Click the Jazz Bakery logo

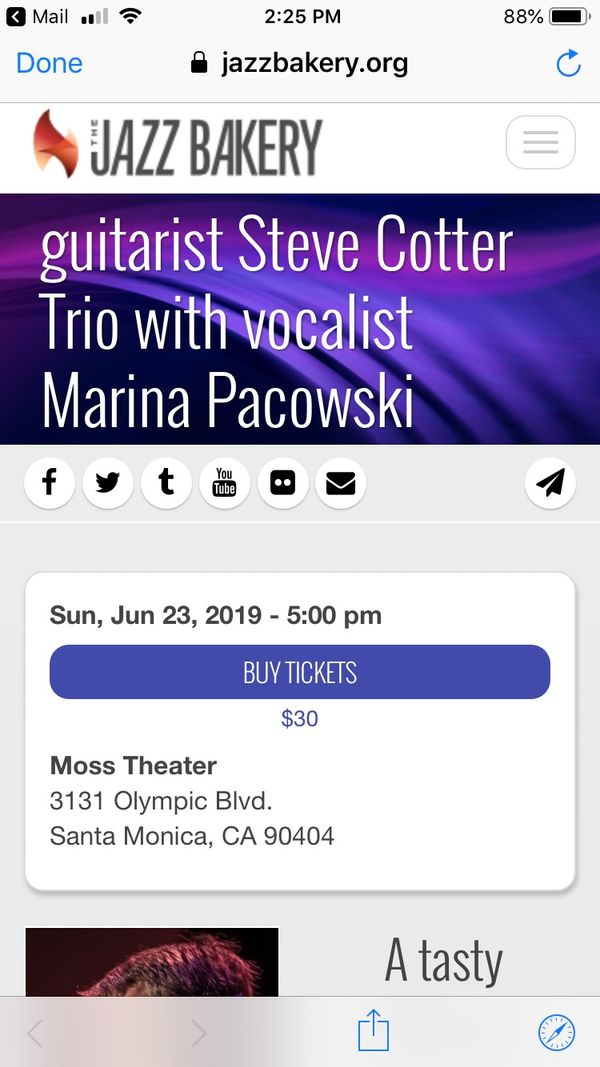(178, 145)
